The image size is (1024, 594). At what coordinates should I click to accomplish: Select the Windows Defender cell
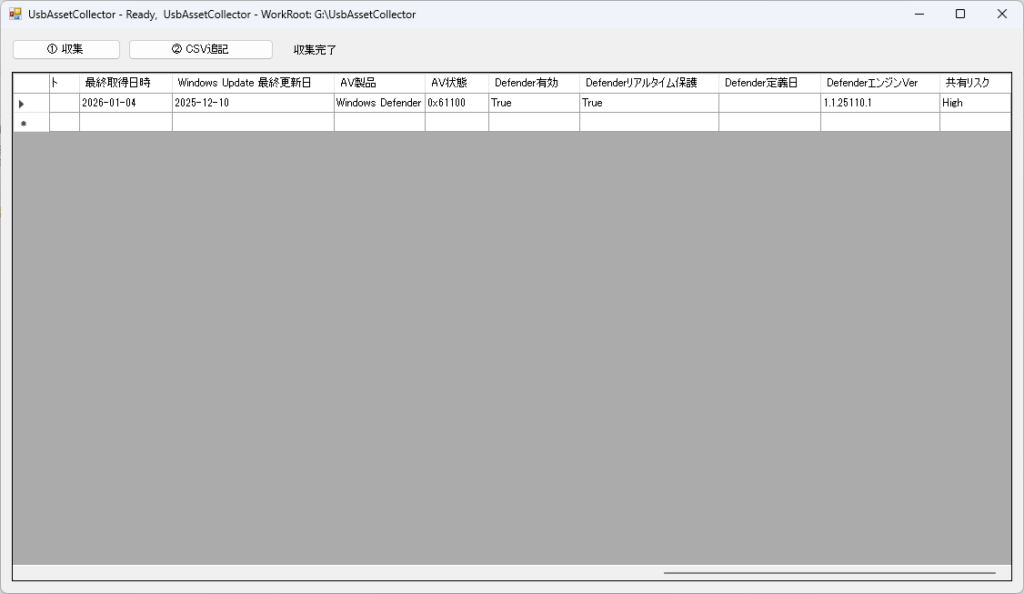pyautogui.click(x=379, y=103)
